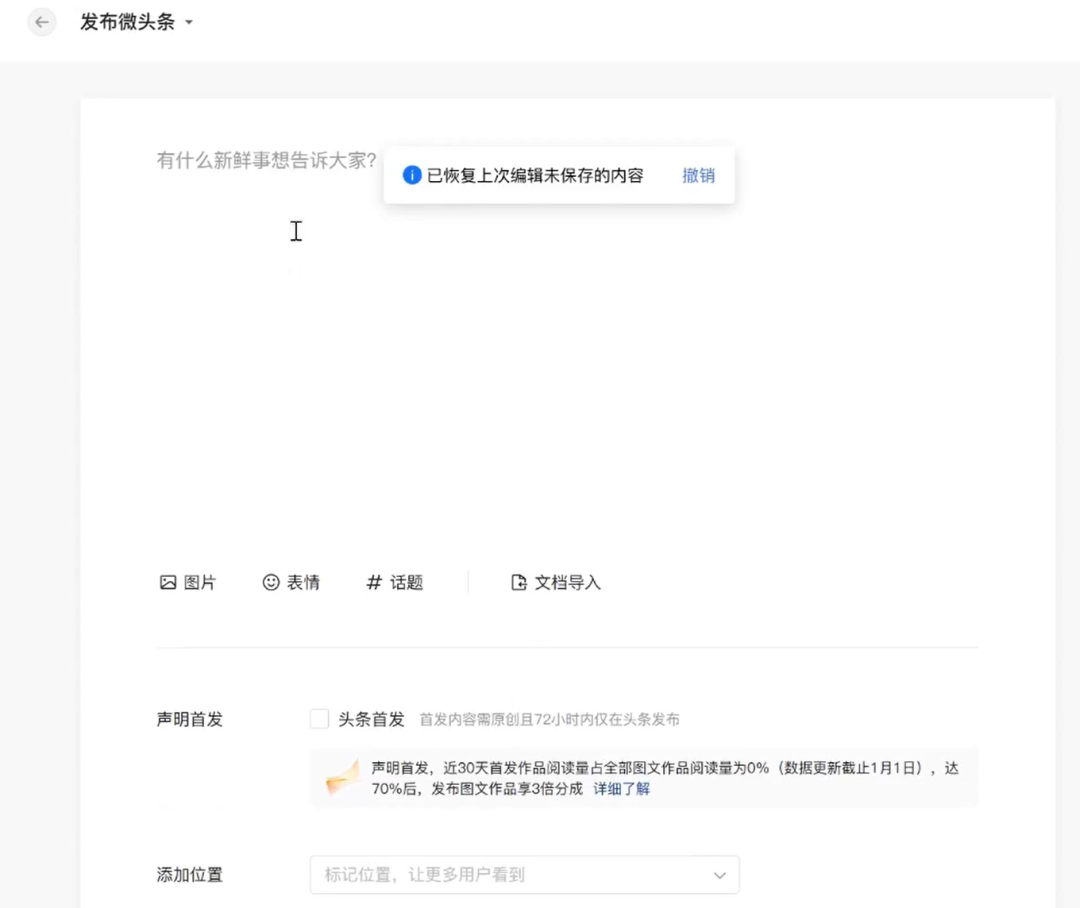Choose the 话题 toolbar label
Viewport: 1080px width, 908px height.
tap(407, 582)
